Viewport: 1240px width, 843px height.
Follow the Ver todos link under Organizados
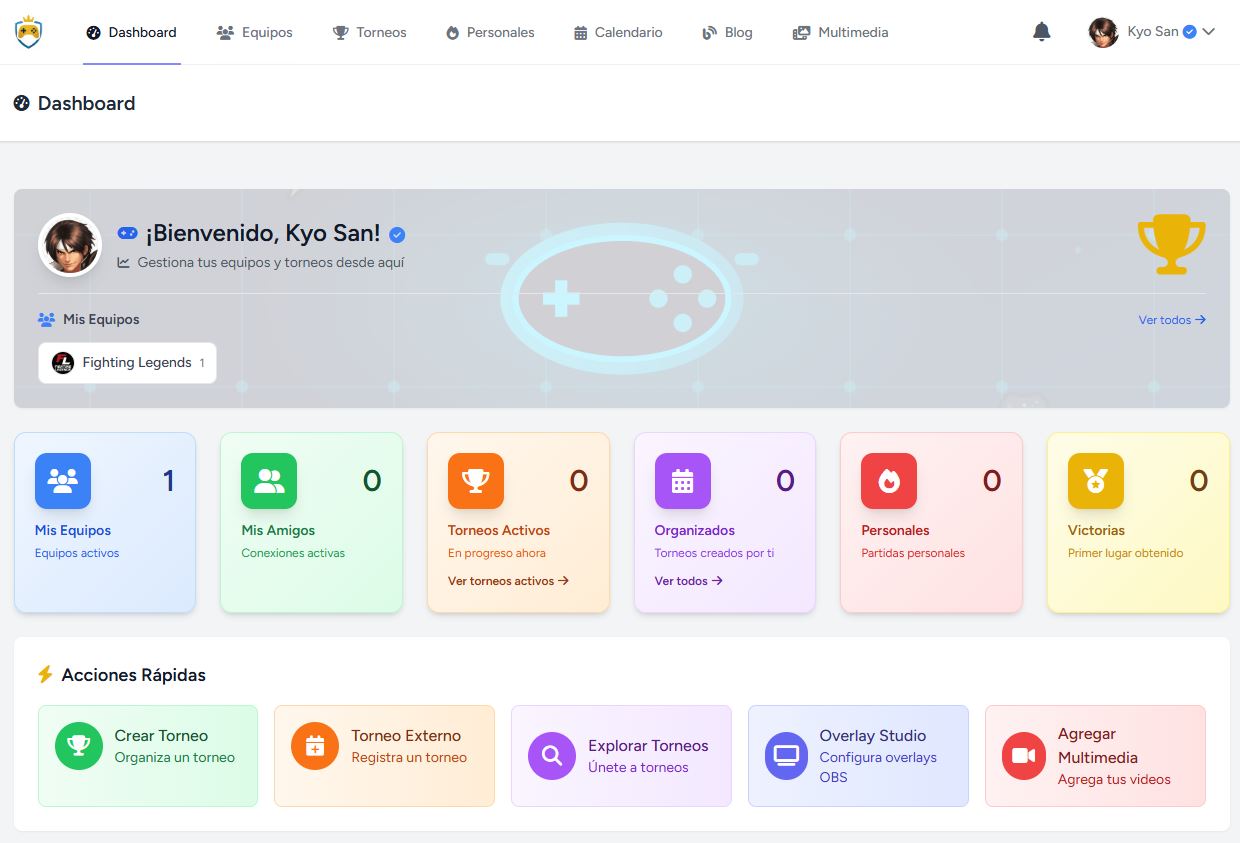(x=688, y=581)
